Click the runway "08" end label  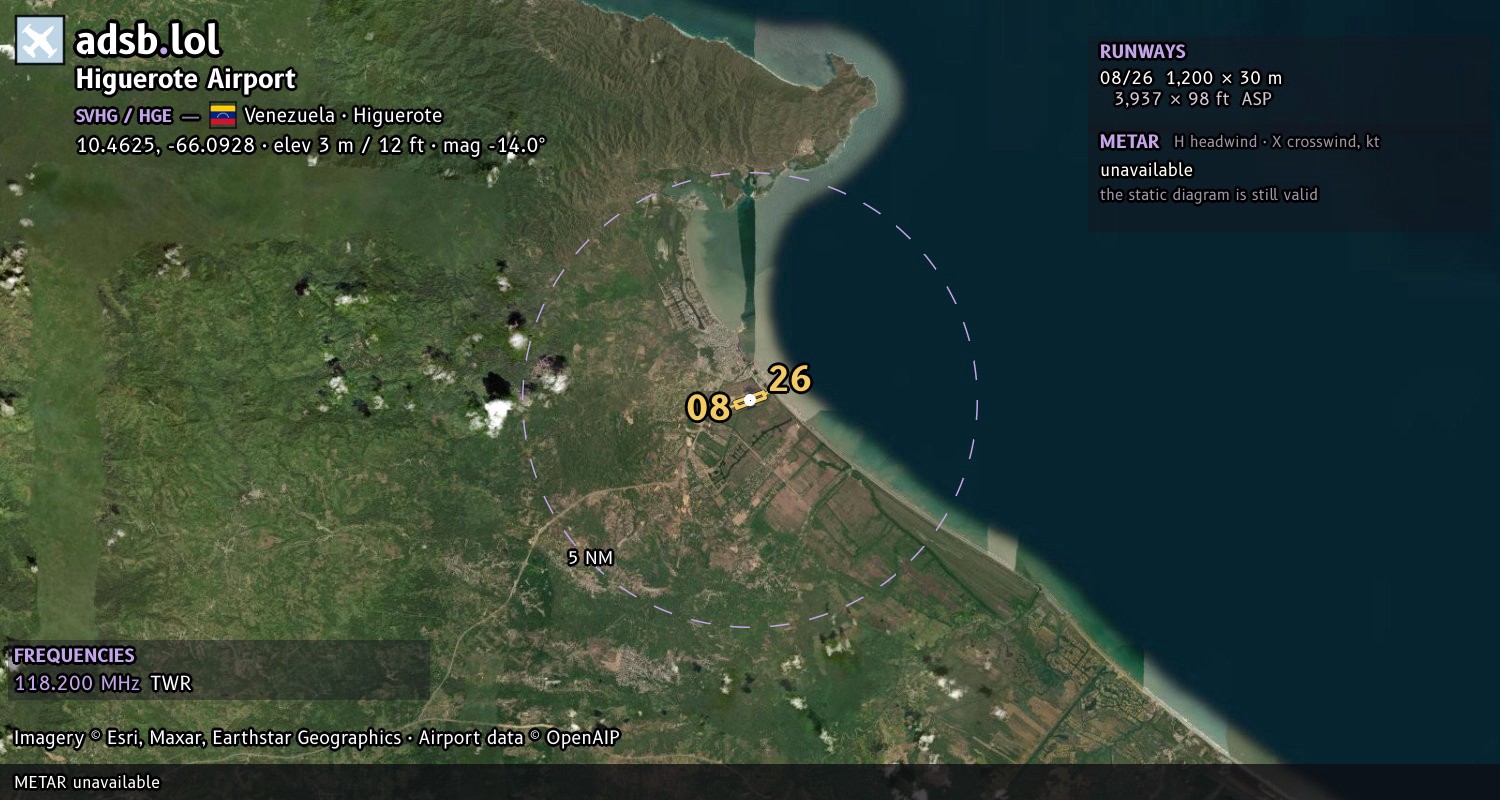708,408
